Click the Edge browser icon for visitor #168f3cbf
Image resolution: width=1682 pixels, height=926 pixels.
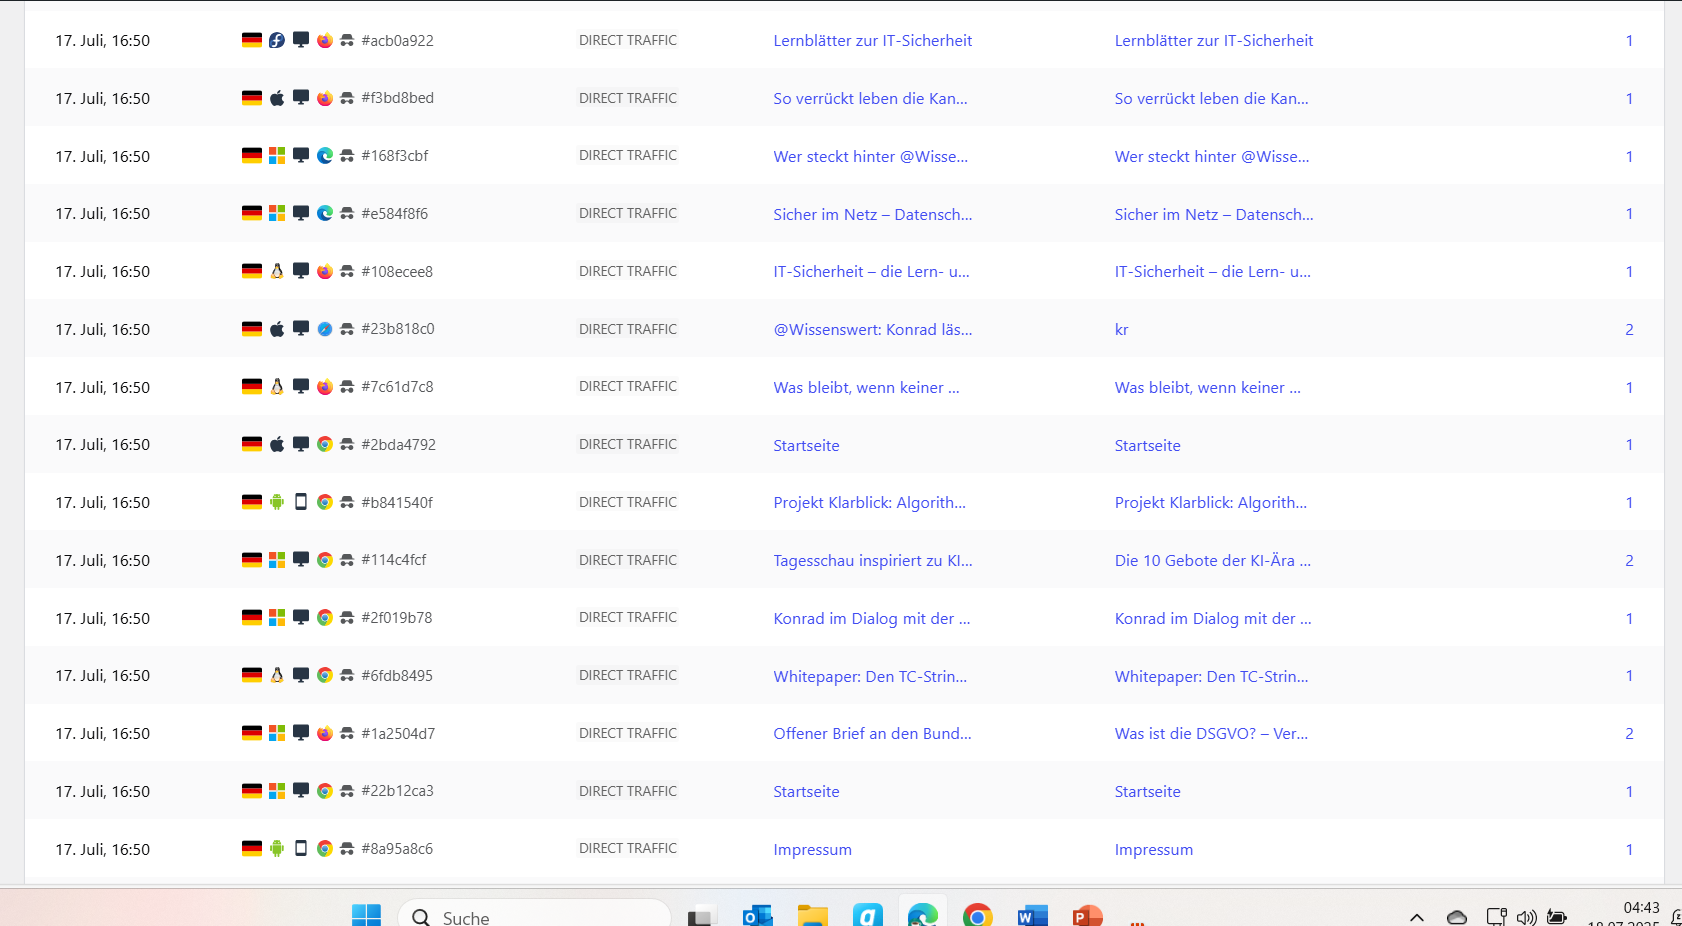(325, 156)
